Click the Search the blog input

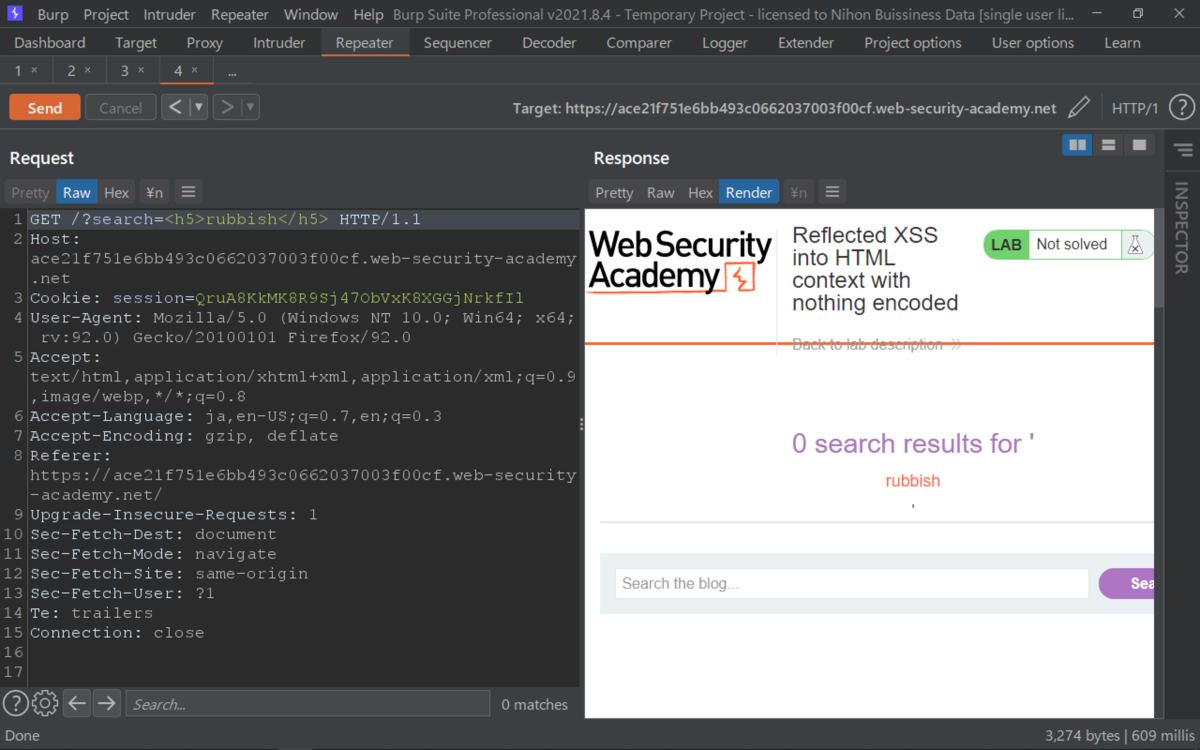(851, 584)
